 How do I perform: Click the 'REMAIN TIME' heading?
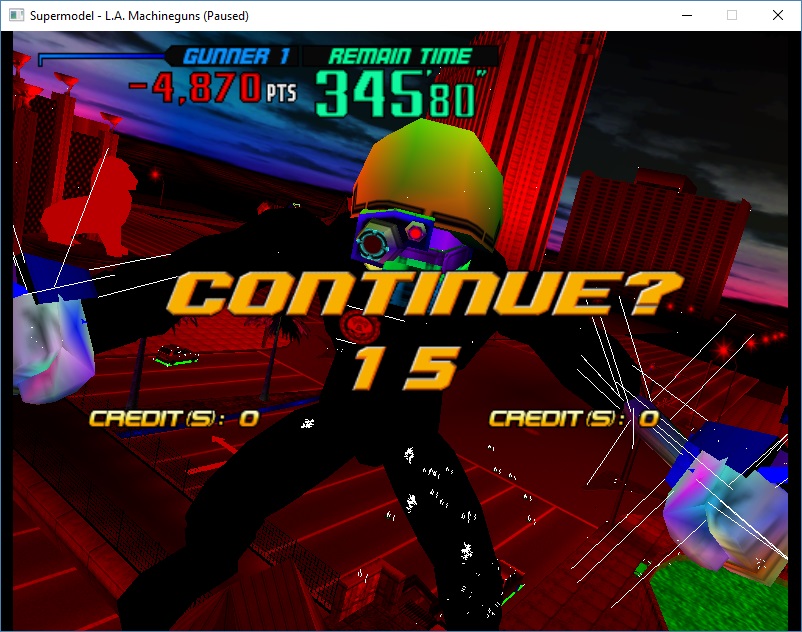point(399,56)
